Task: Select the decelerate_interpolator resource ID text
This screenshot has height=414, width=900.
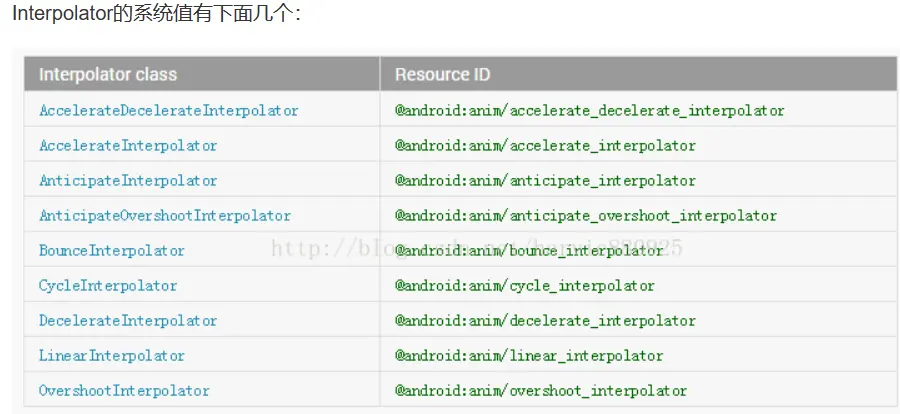Action: [x=545, y=320]
